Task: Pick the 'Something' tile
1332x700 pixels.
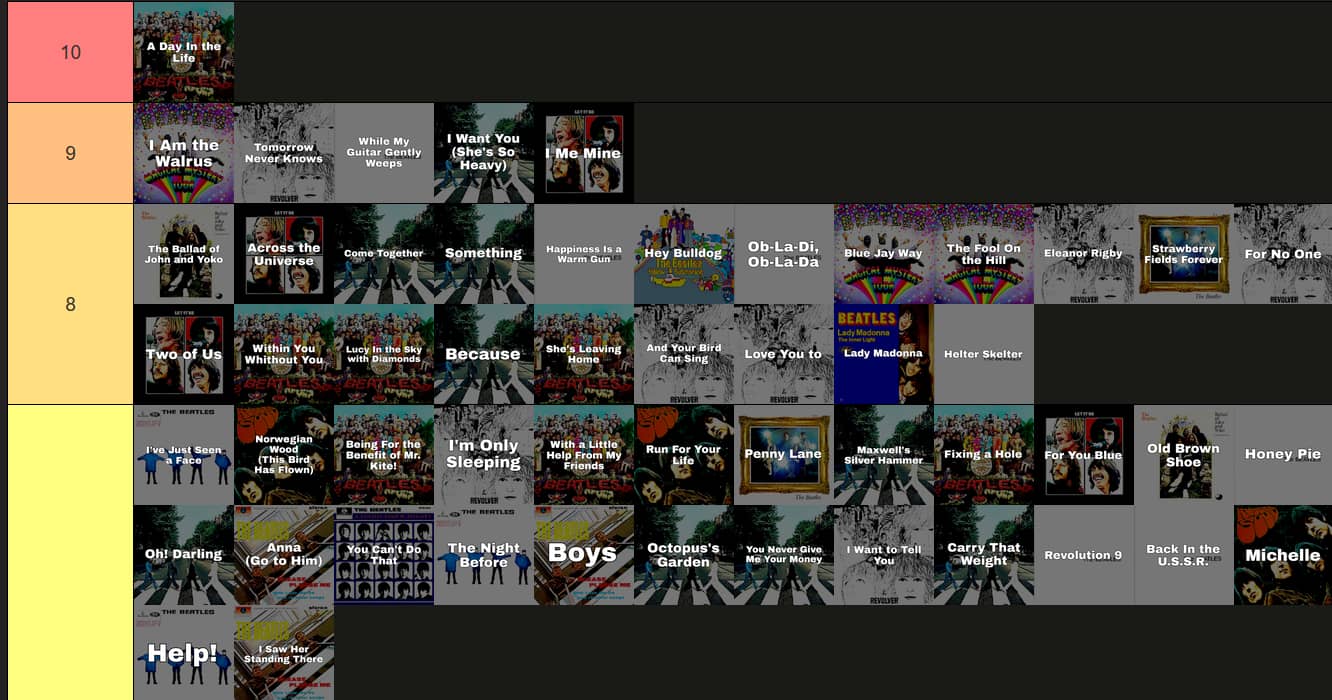Action: point(484,254)
